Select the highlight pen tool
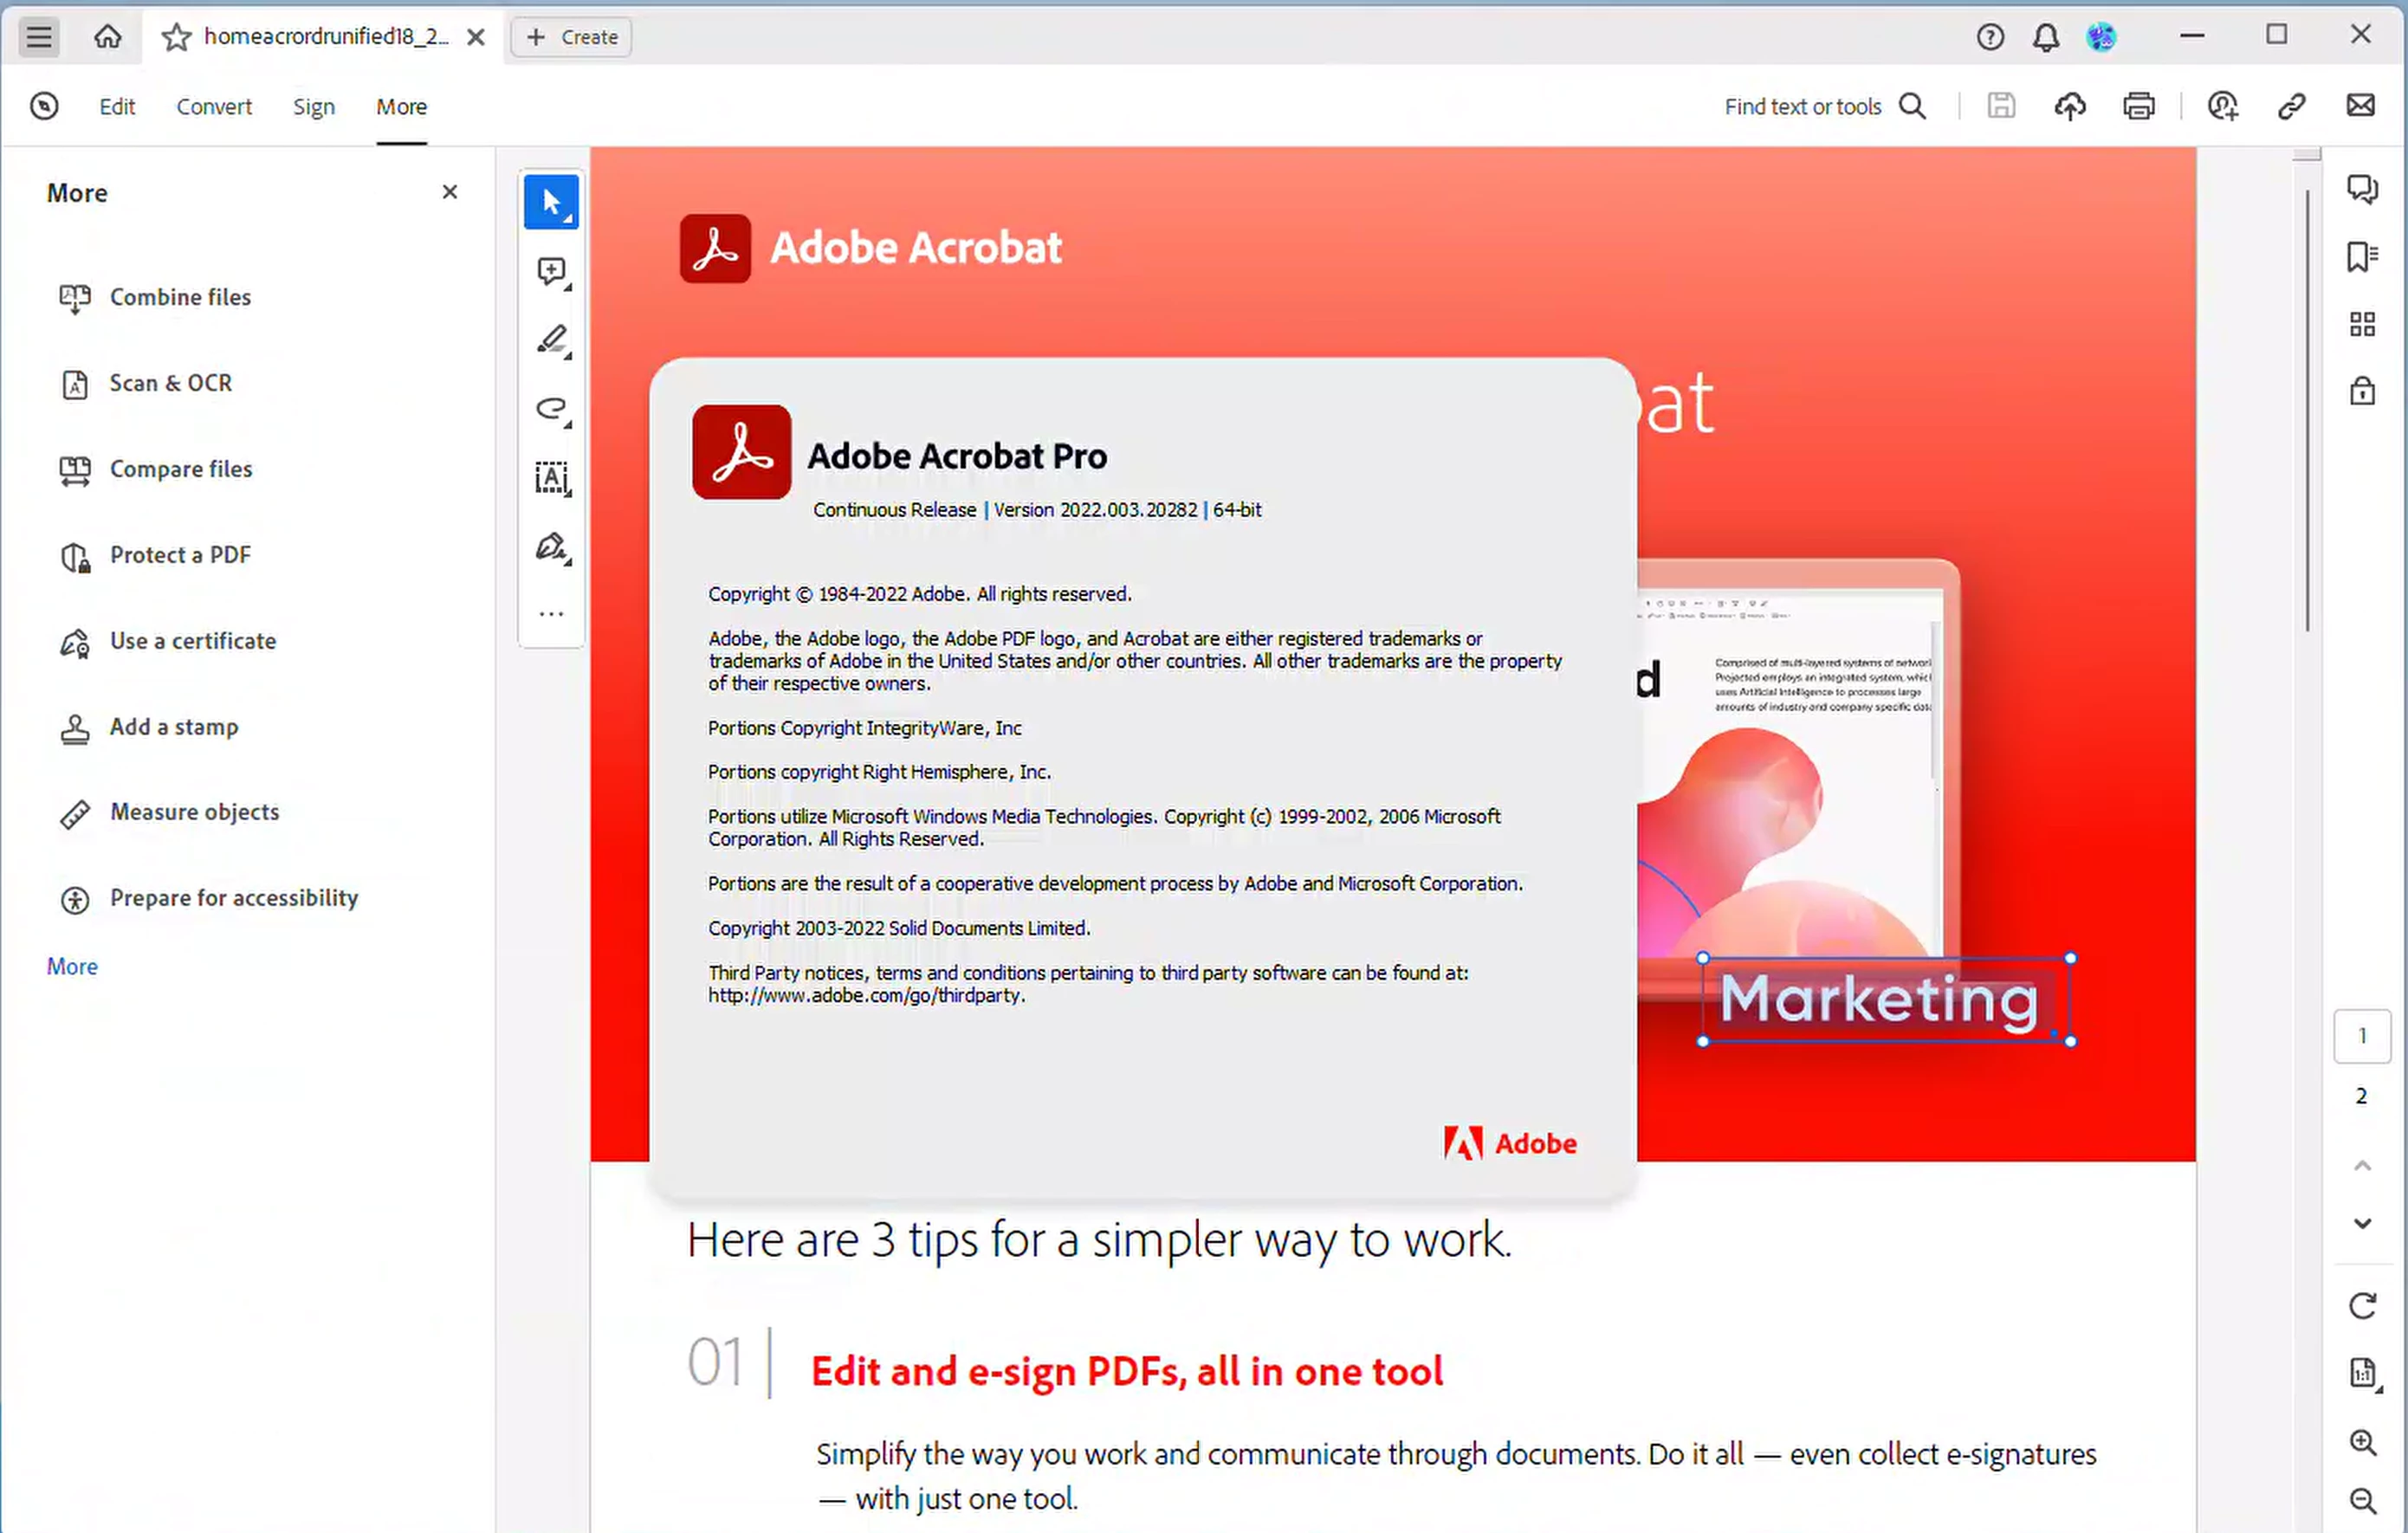Screen dimensions: 2408x1533 [x=551, y=340]
